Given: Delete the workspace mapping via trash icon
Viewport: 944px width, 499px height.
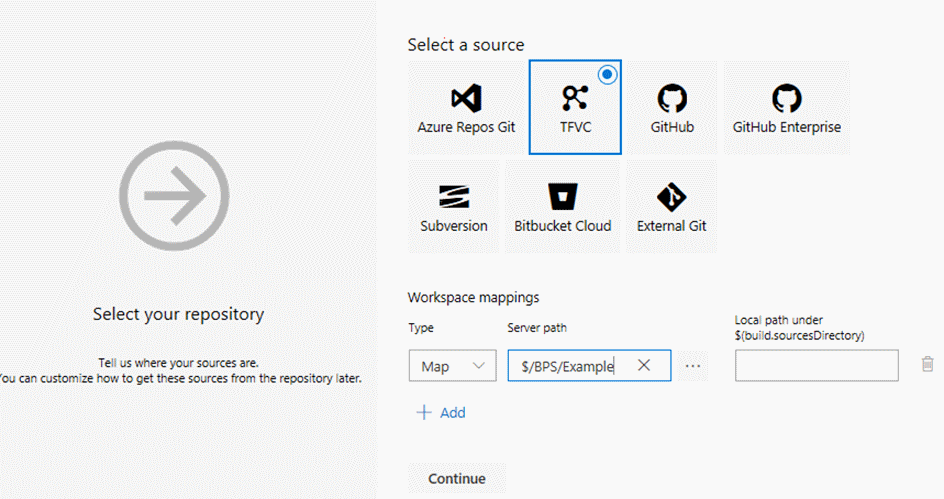Looking at the screenshot, I should pyautogui.click(x=927, y=364).
